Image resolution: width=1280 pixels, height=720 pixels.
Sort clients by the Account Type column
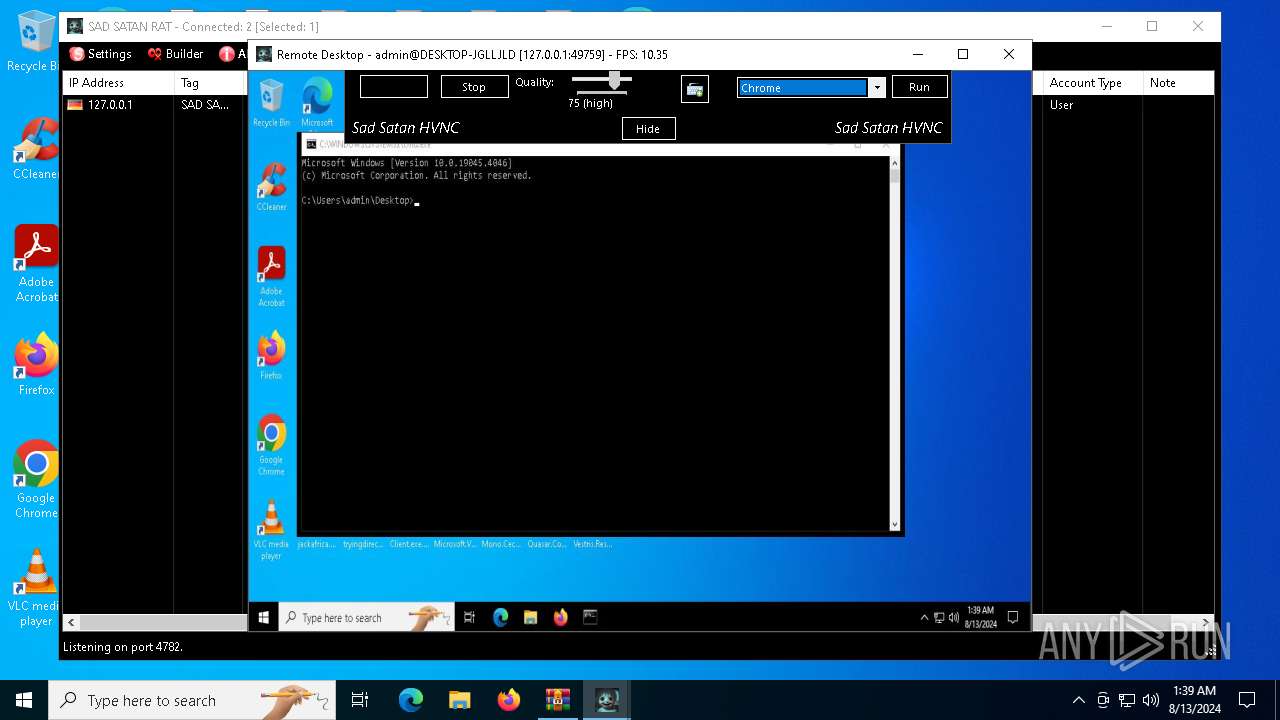[x=1093, y=83]
